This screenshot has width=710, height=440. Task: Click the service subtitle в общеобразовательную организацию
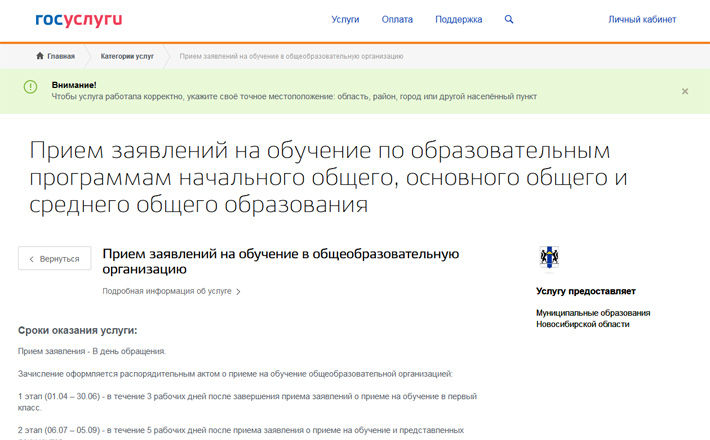click(x=281, y=261)
